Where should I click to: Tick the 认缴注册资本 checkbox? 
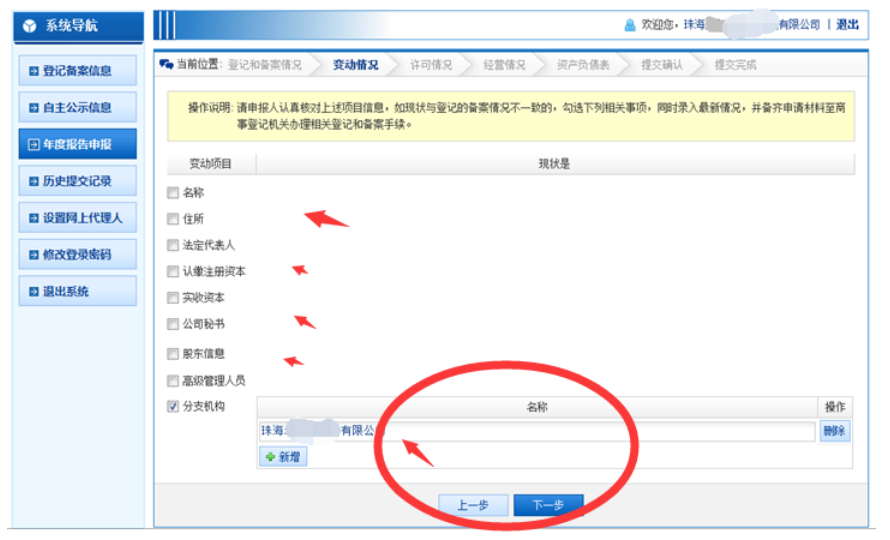click(x=173, y=271)
